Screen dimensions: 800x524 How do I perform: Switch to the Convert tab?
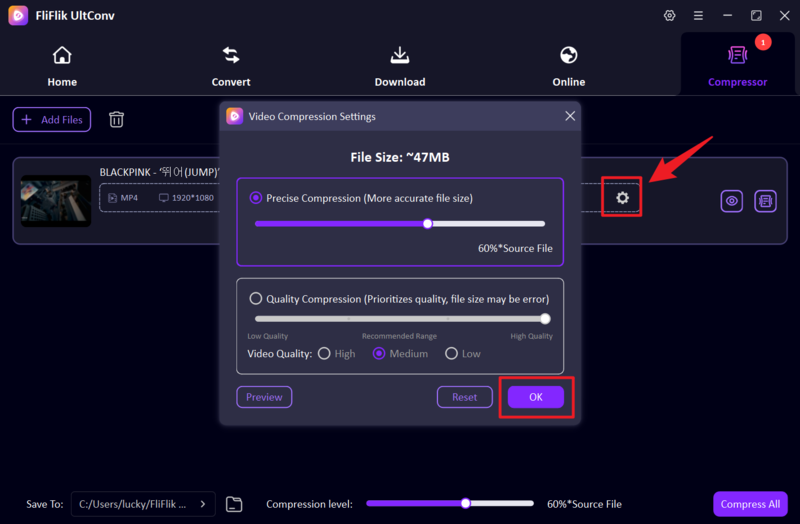coord(231,66)
